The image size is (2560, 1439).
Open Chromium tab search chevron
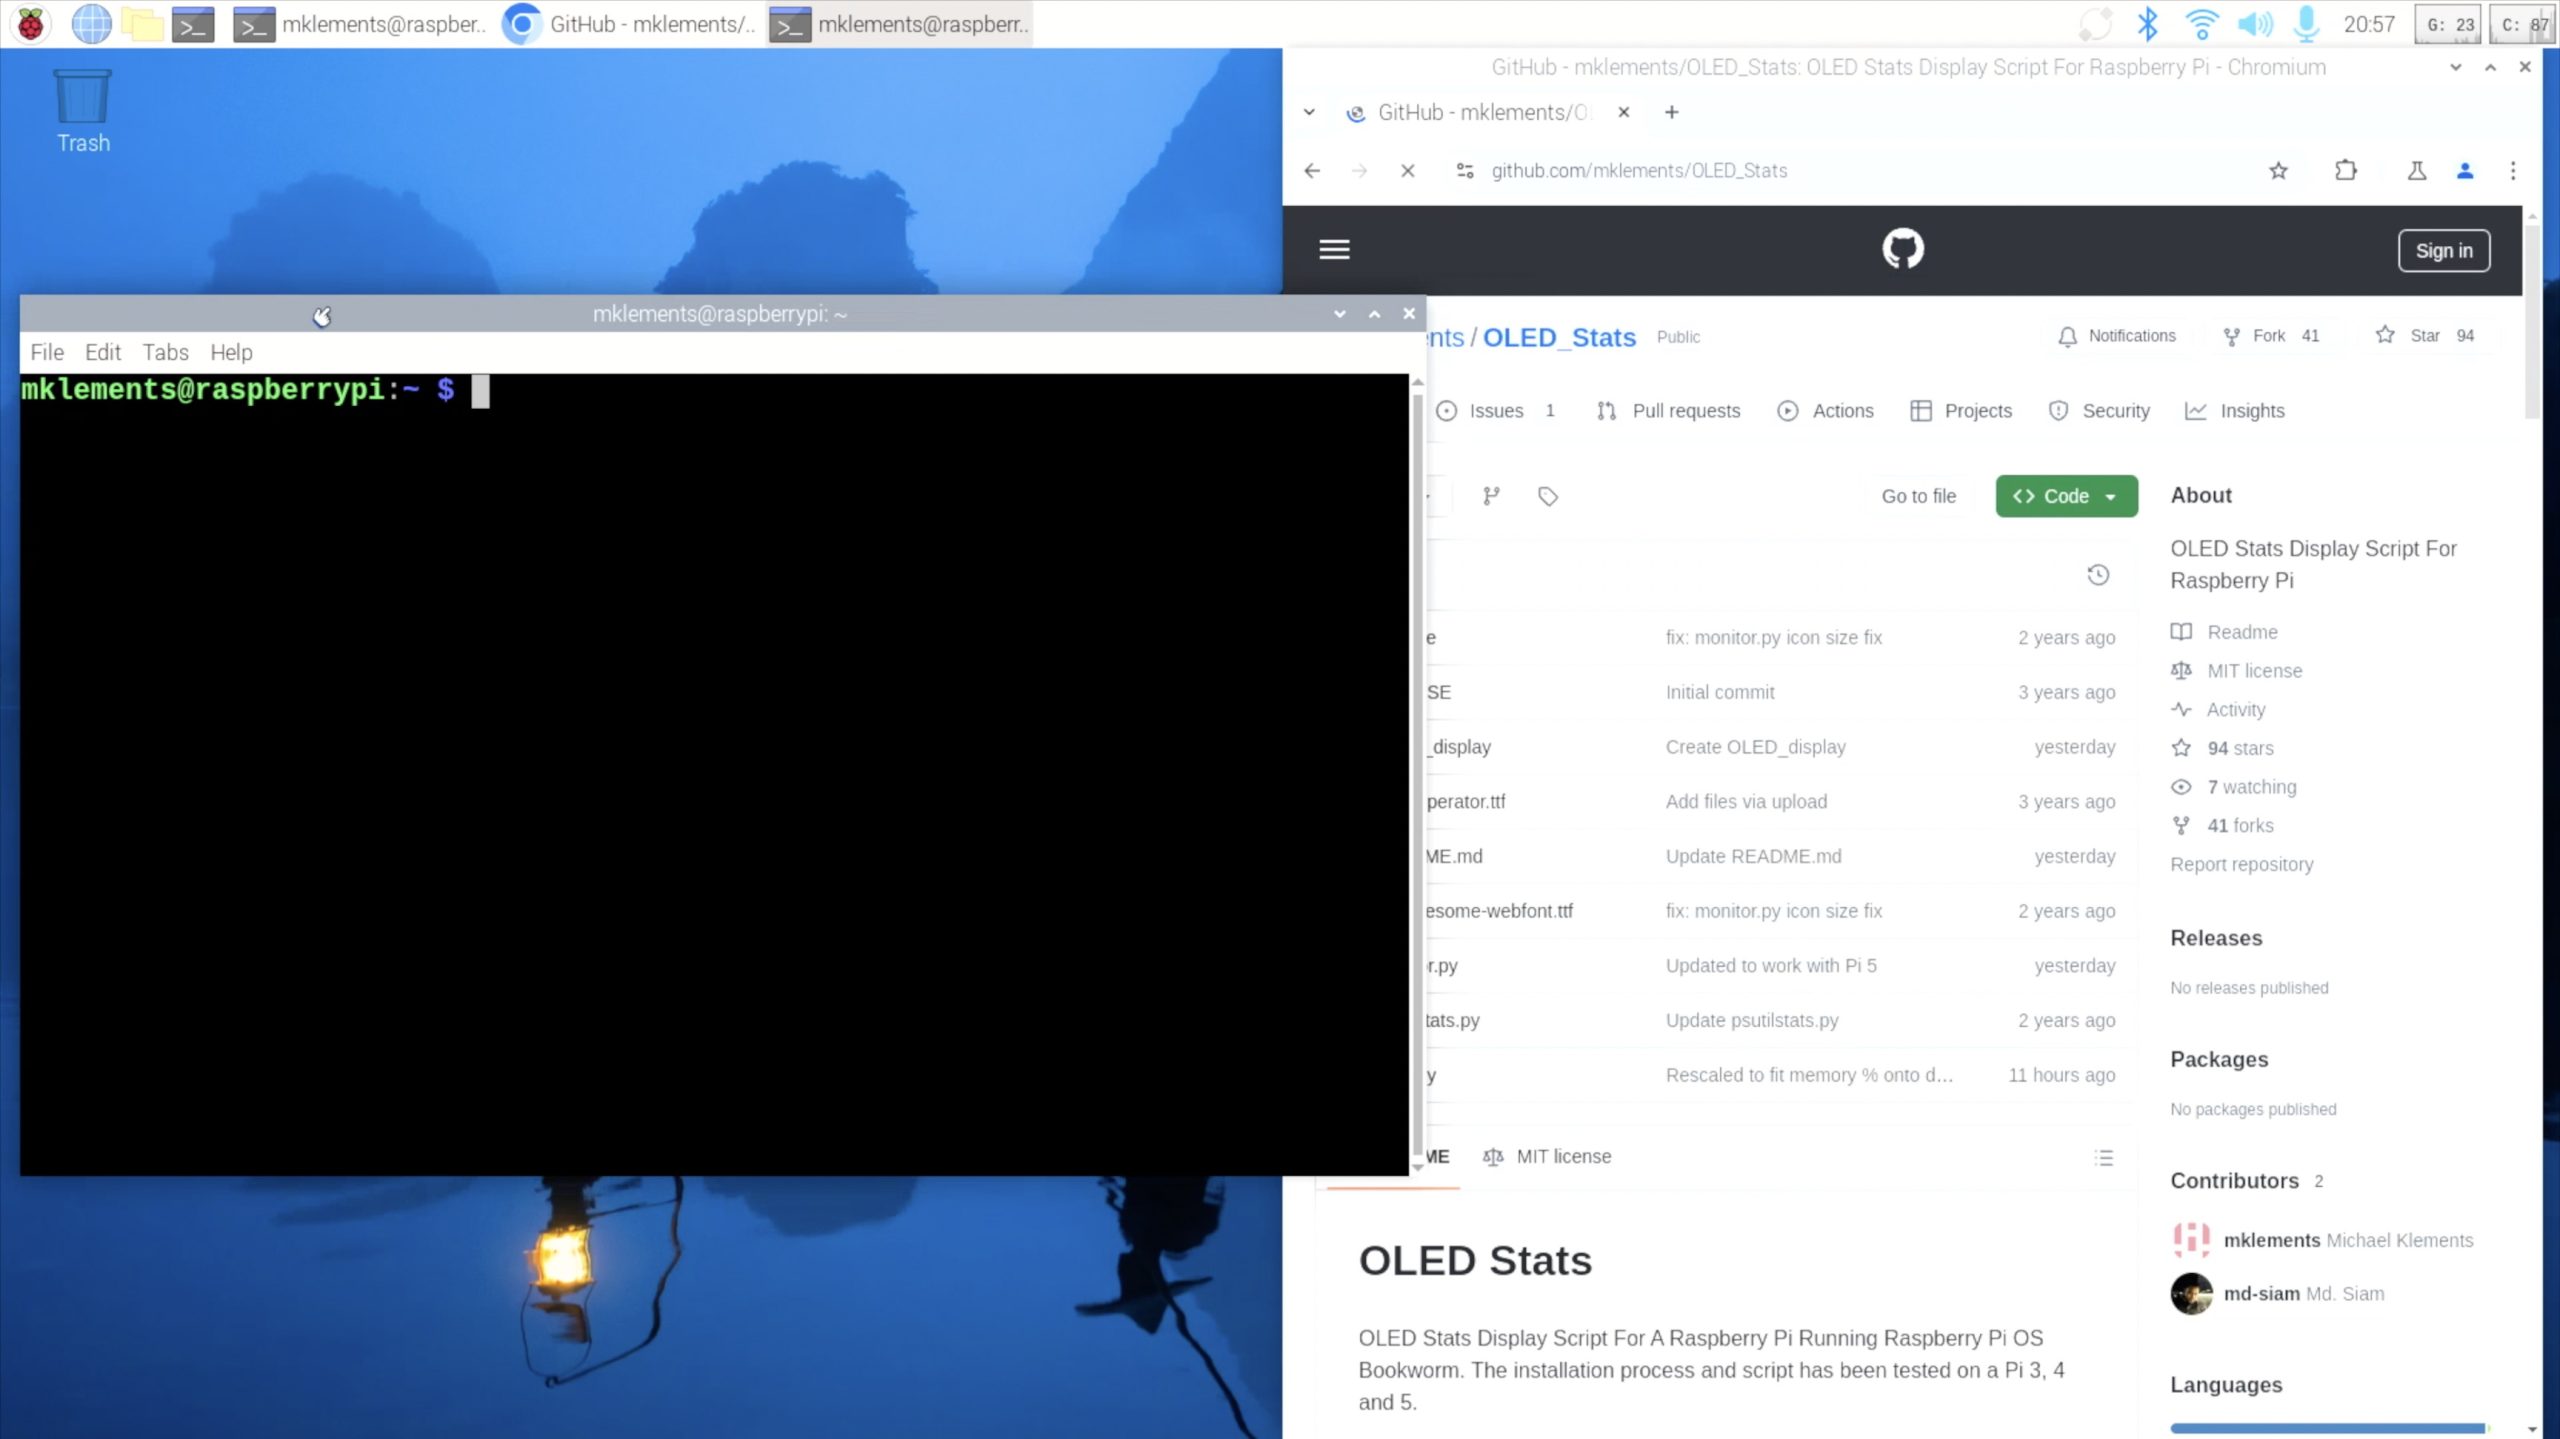click(x=1309, y=112)
